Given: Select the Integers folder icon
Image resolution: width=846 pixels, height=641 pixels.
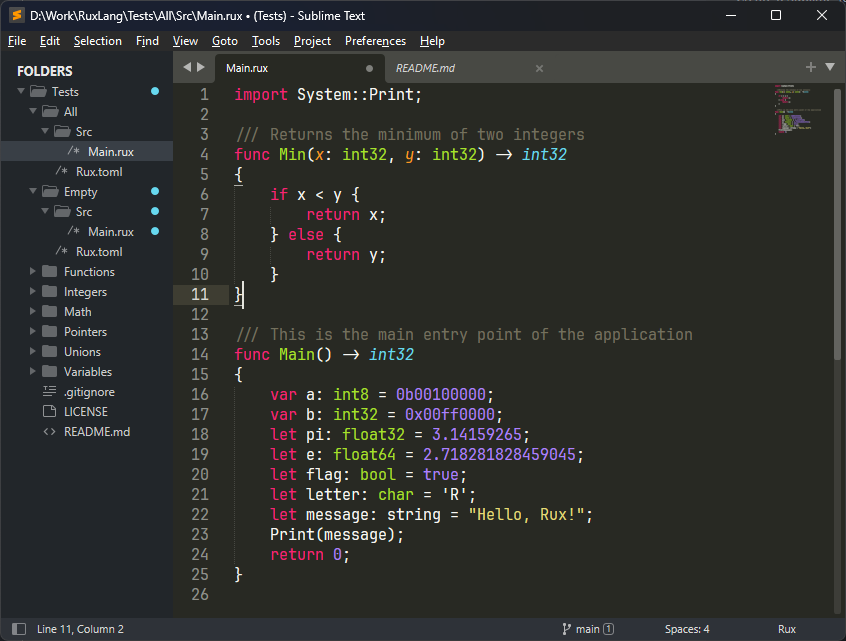Looking at the screenshot, I should [x=50, y=291].
